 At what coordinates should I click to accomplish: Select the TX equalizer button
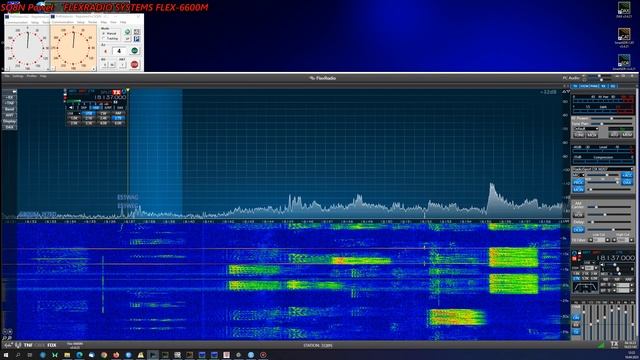point(576,332)
